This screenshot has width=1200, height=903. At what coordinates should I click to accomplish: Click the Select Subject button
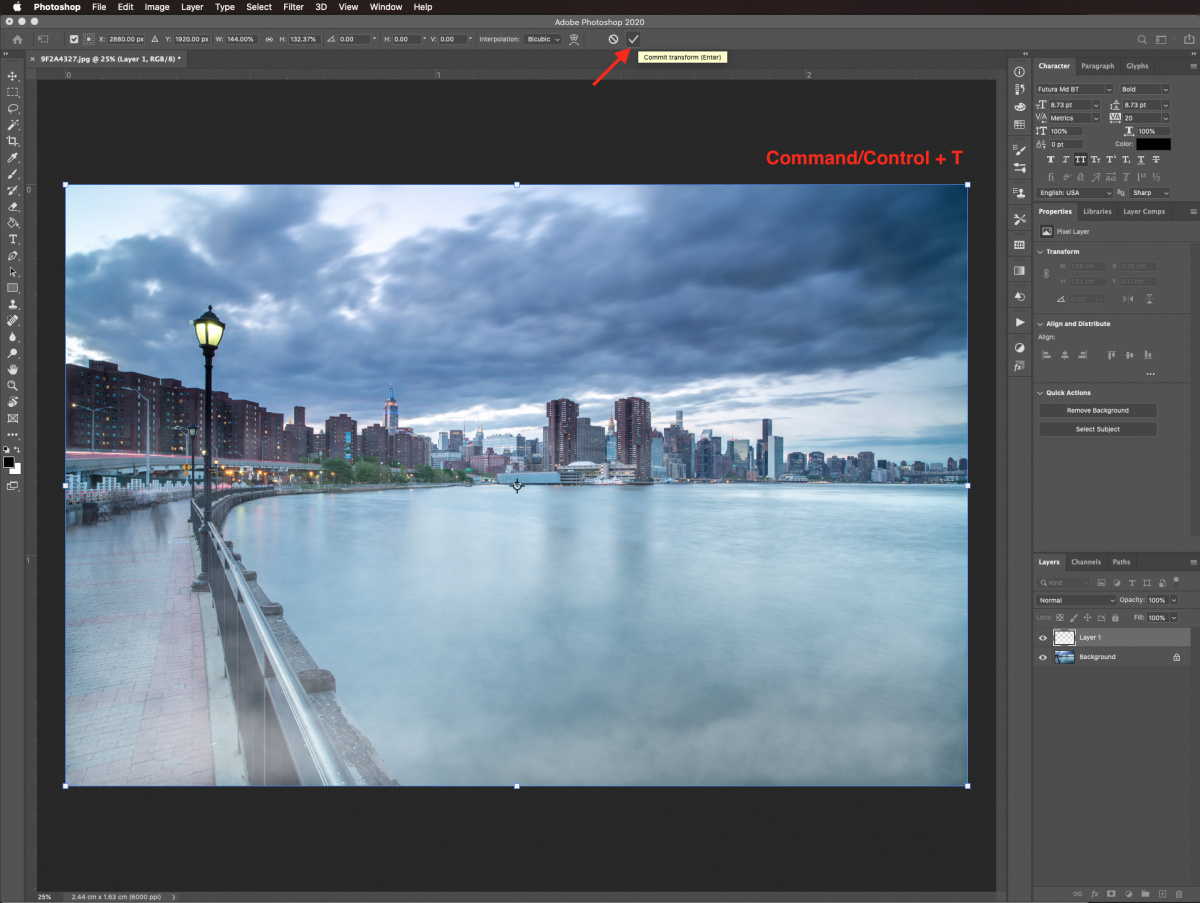point(1097,429)
